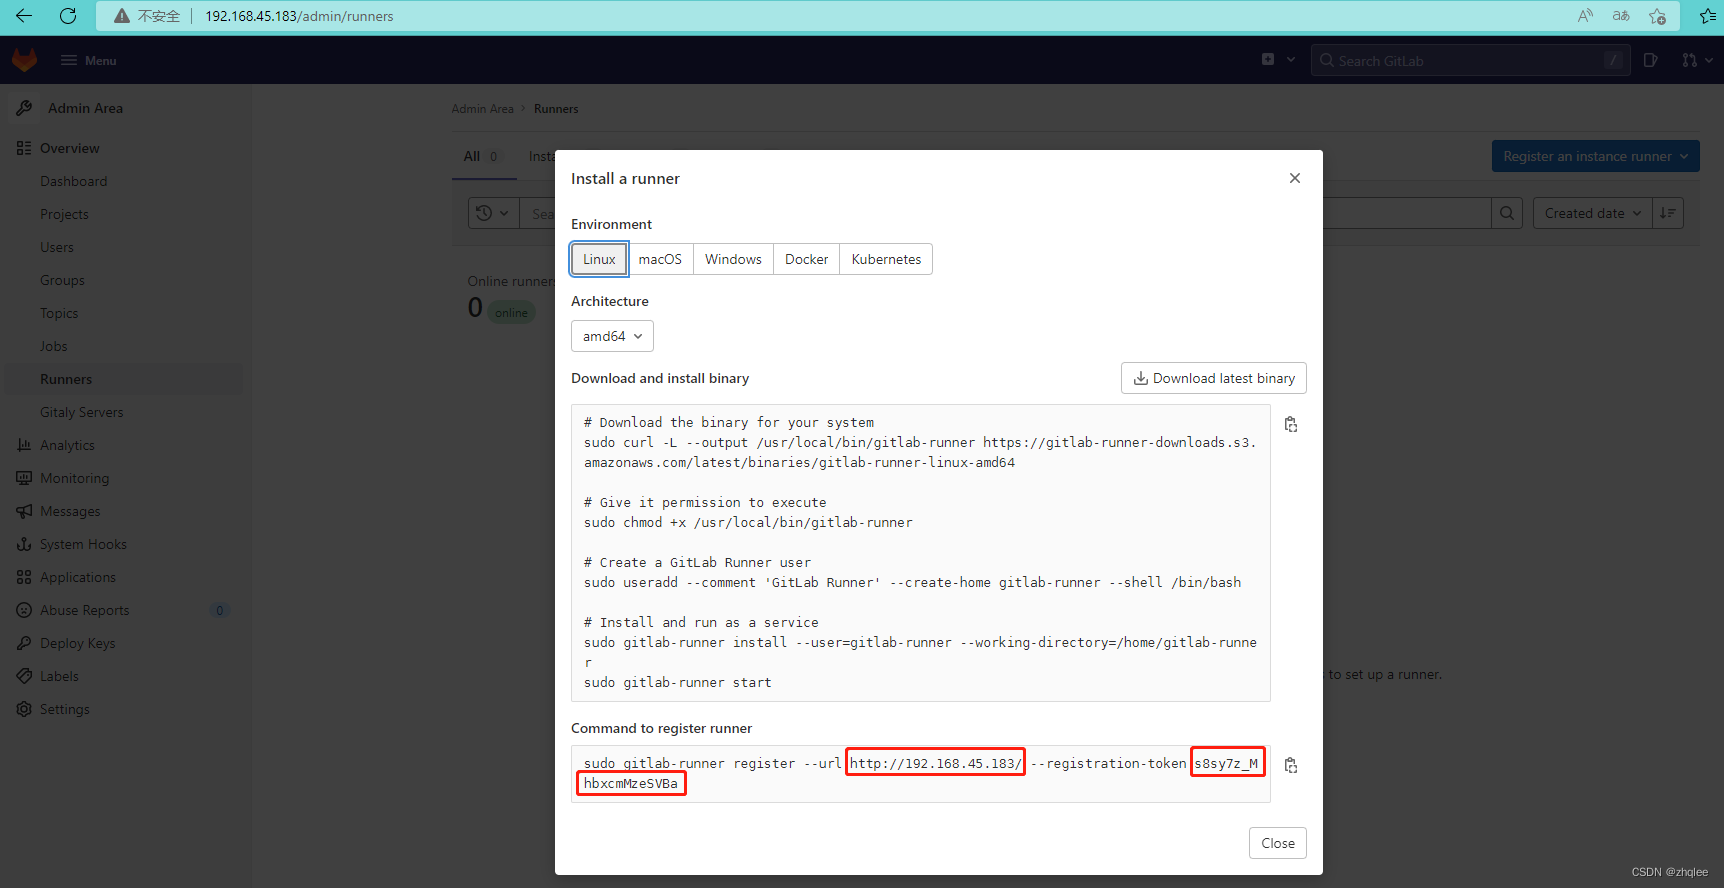Click the browser read aloud icon
Screen dimensions: 1724x888
click(x=1585, y=16)
